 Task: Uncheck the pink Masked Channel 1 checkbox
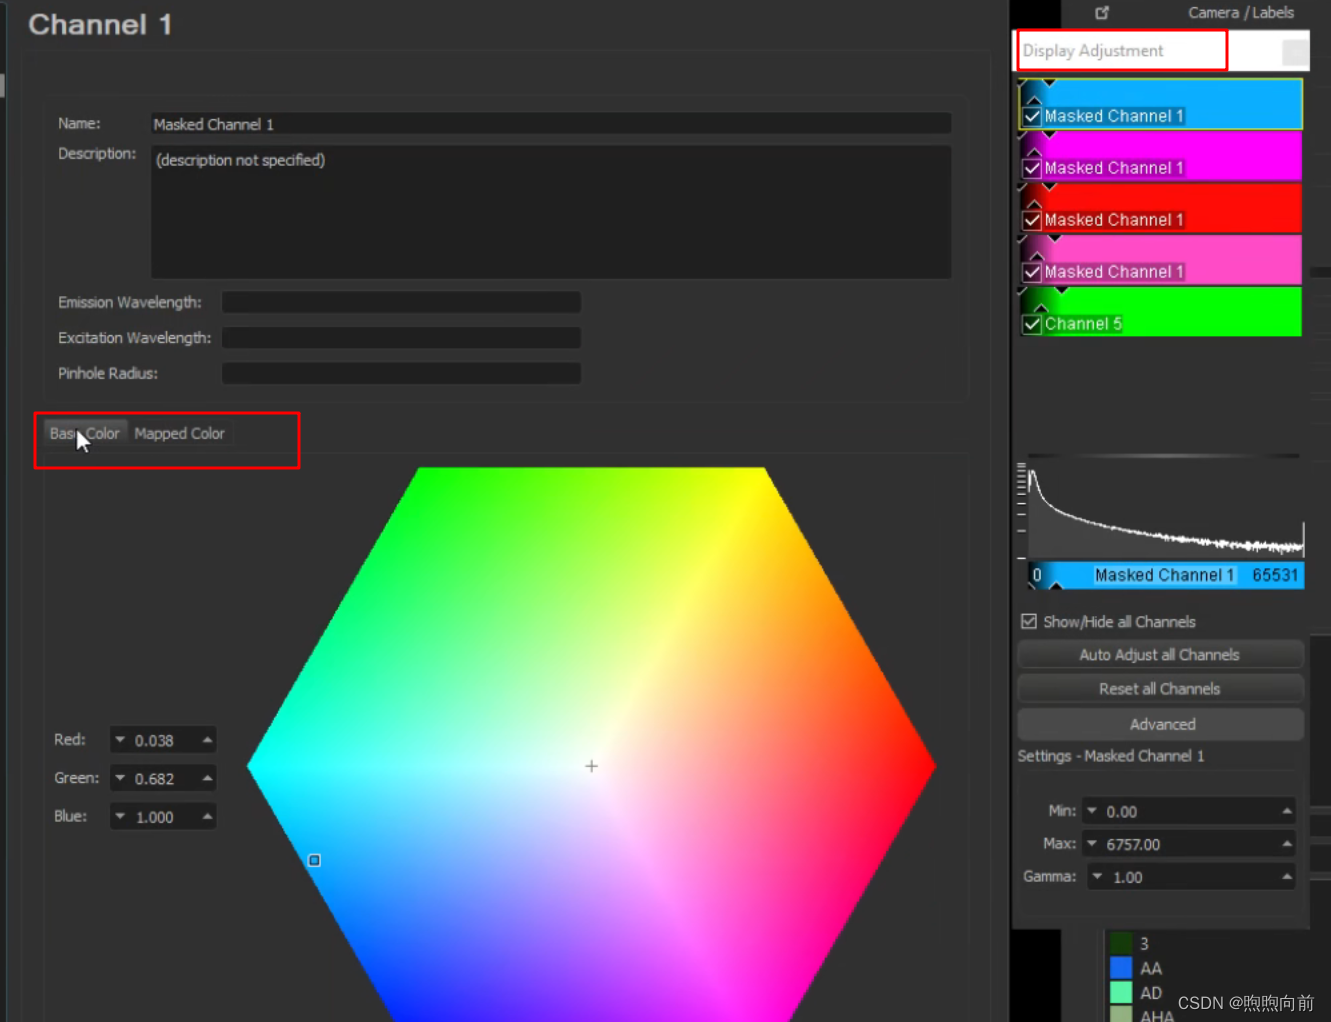1032,272
